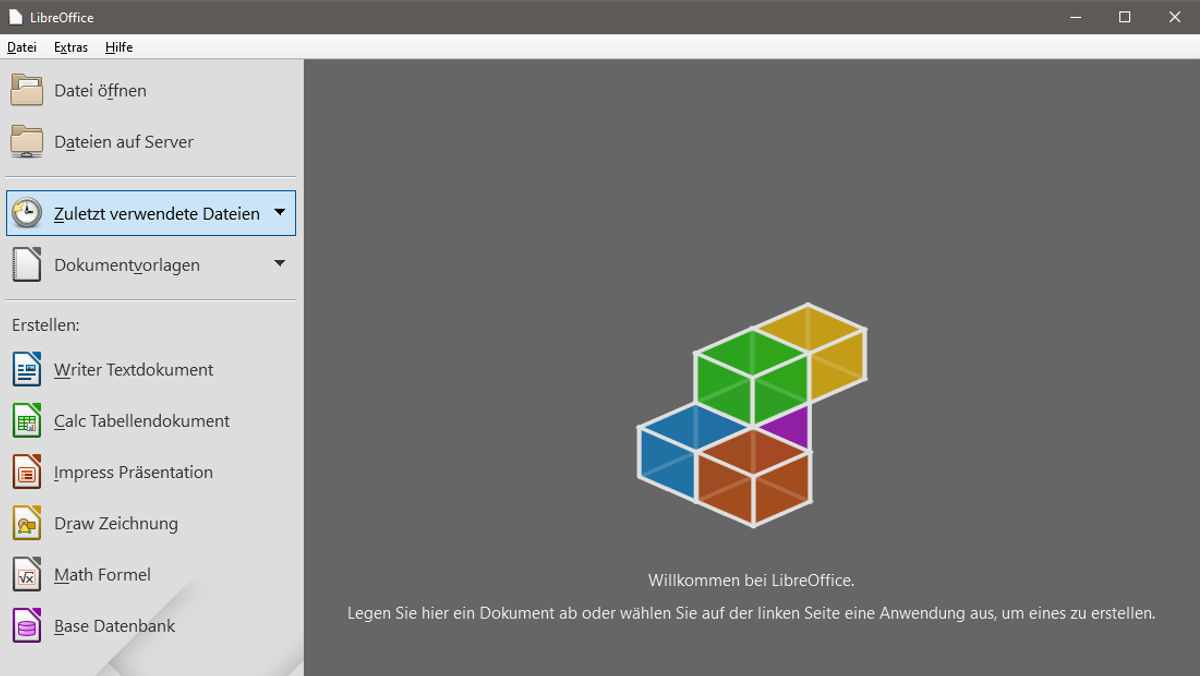The width and height of the screenshot is (1200, 676).
Task: Create a new Base Datenbank
Action: click(x=115, y=626)
